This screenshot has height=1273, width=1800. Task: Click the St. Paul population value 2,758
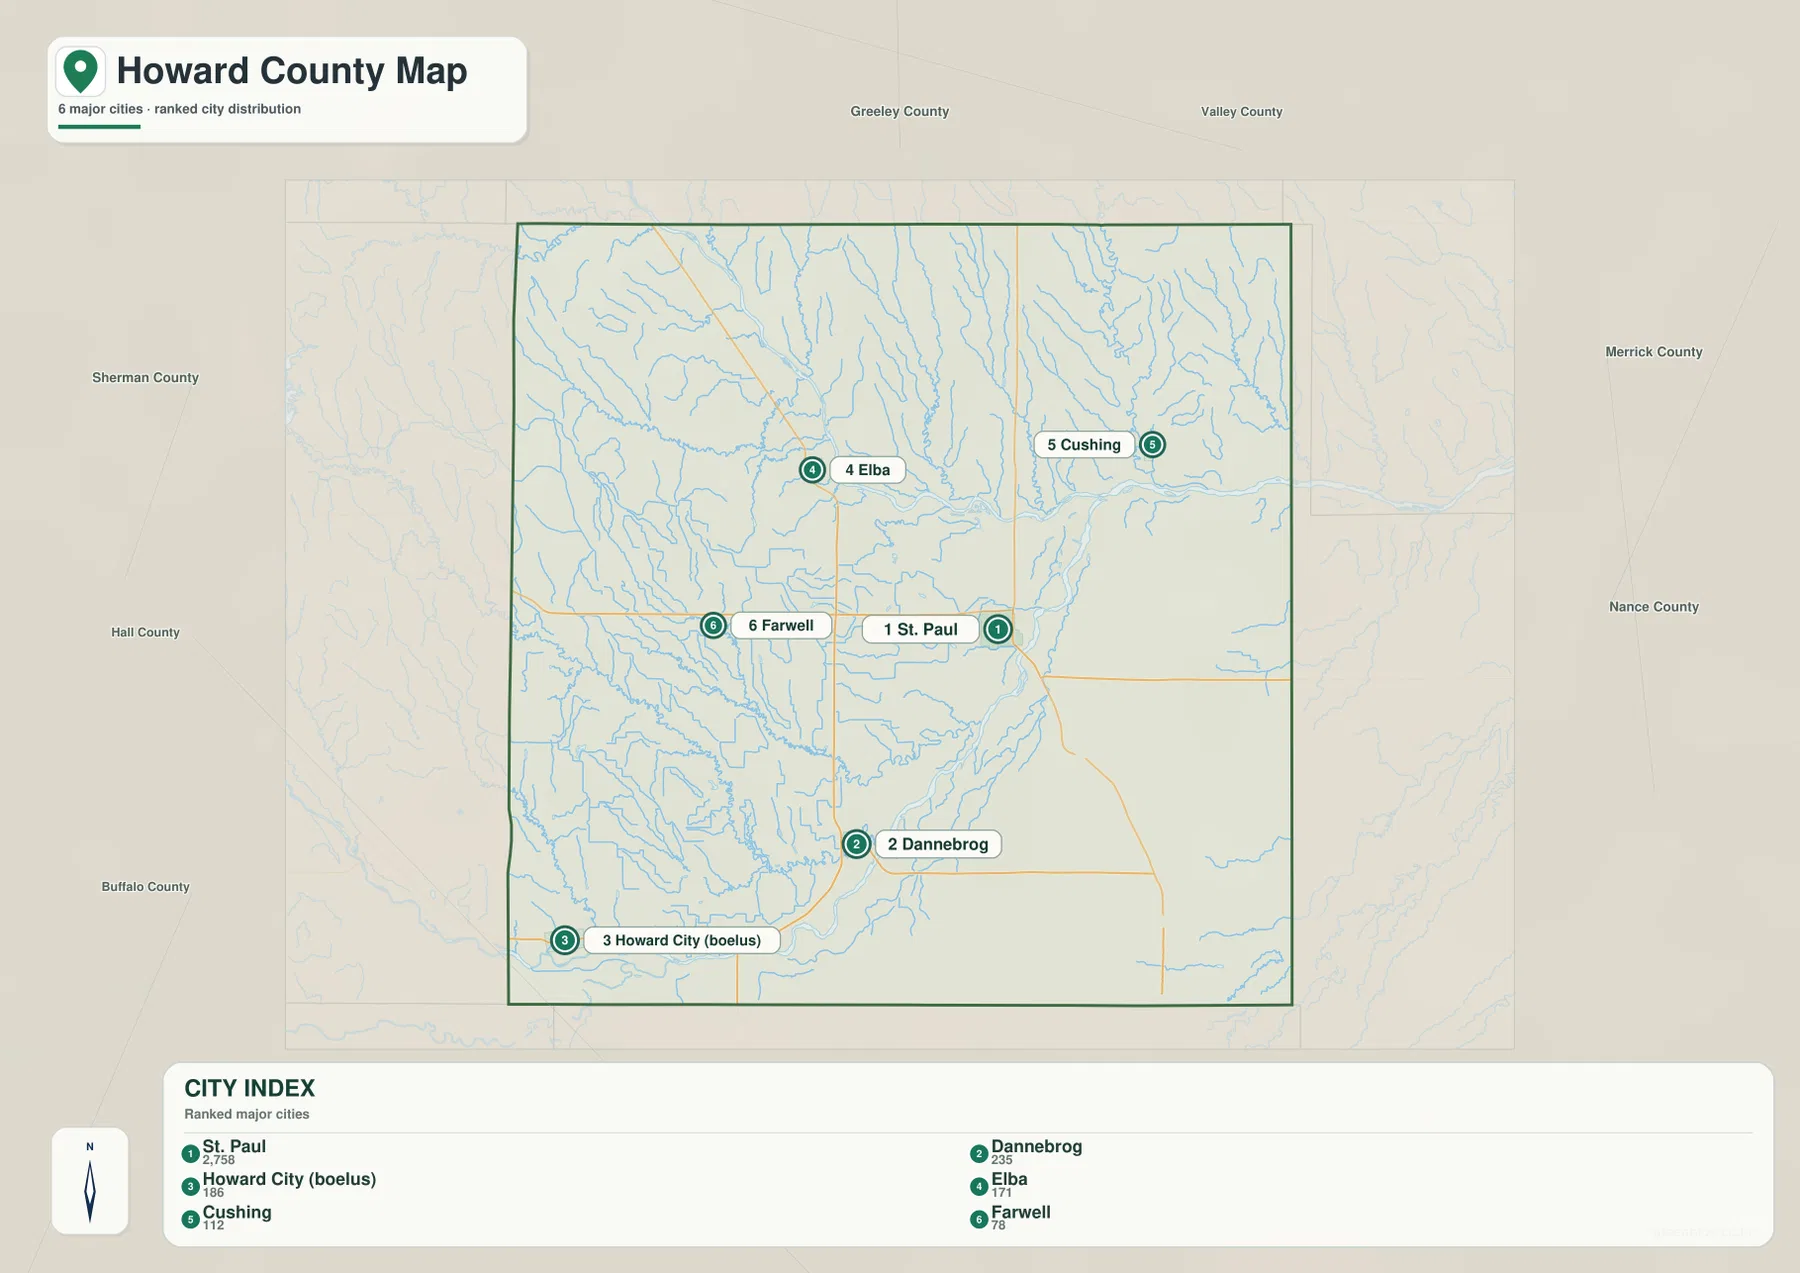pyautogui.click(x=218, y=1160)
